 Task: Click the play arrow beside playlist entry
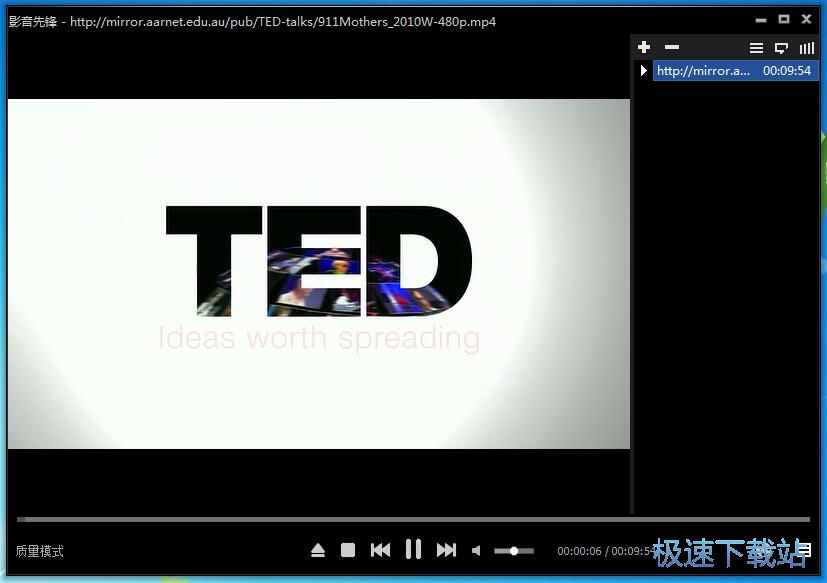tap(643, 71)
